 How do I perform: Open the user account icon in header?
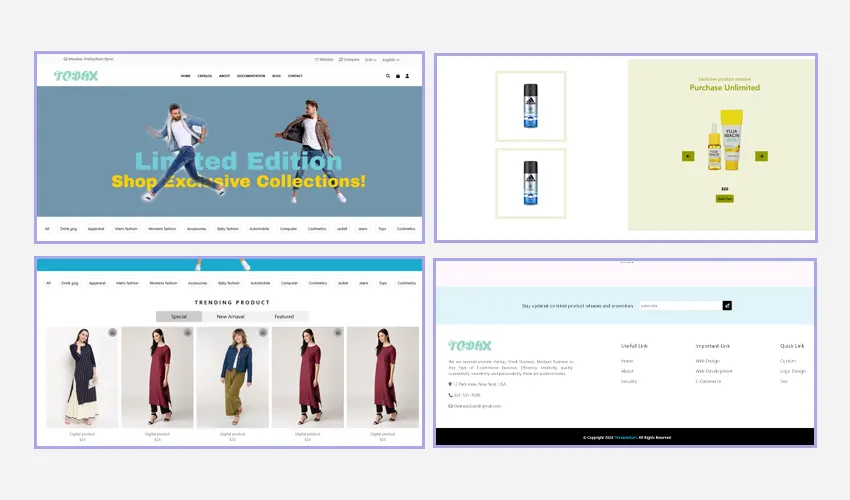(x=407, y=76)
